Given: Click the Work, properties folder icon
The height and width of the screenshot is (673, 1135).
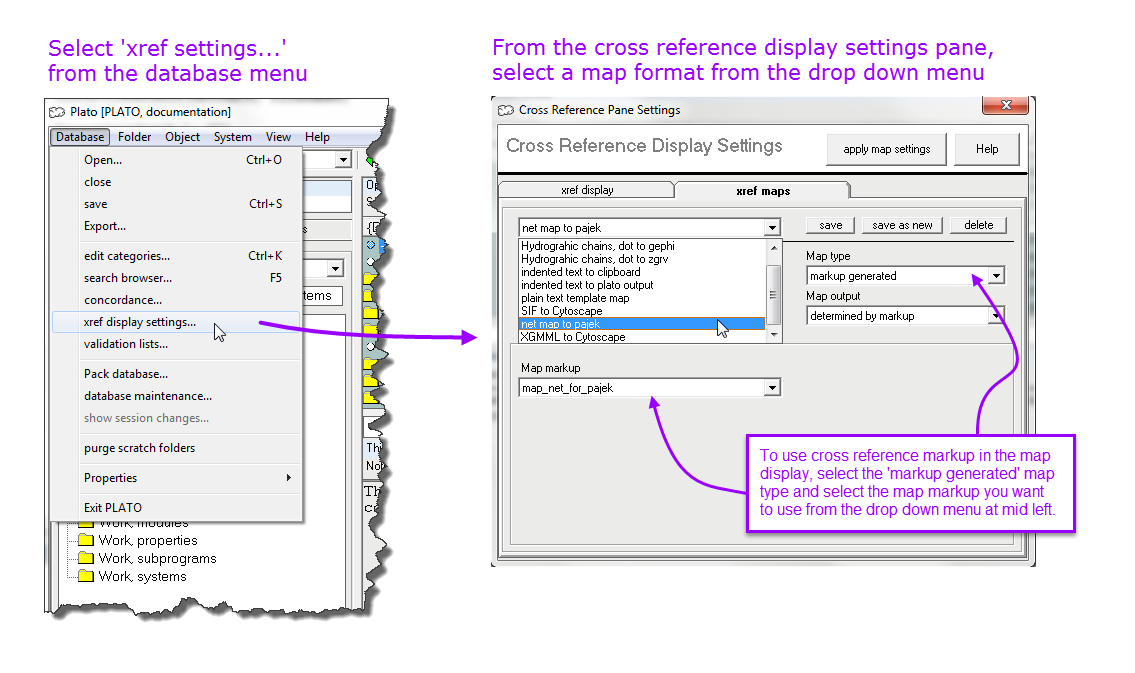Looking at the screenshot, I should click(86, 541).
